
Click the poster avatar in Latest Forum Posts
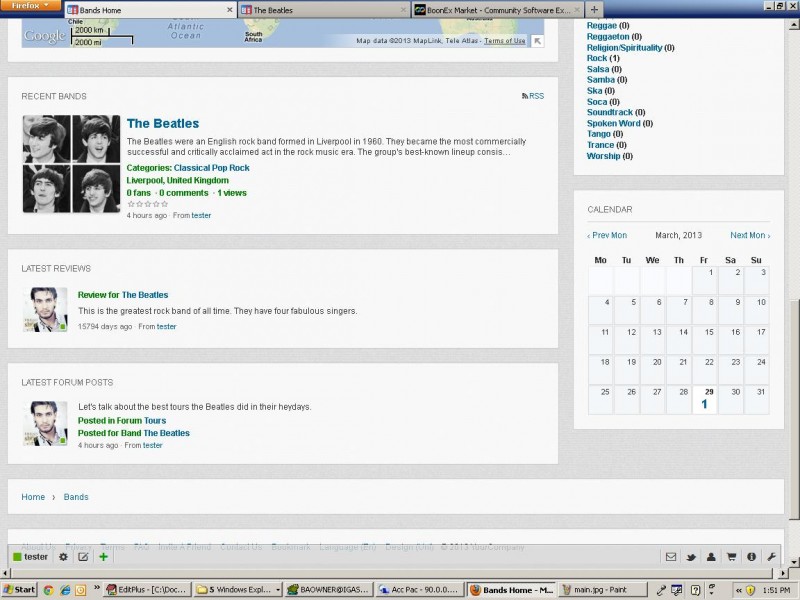coord(45,423)
